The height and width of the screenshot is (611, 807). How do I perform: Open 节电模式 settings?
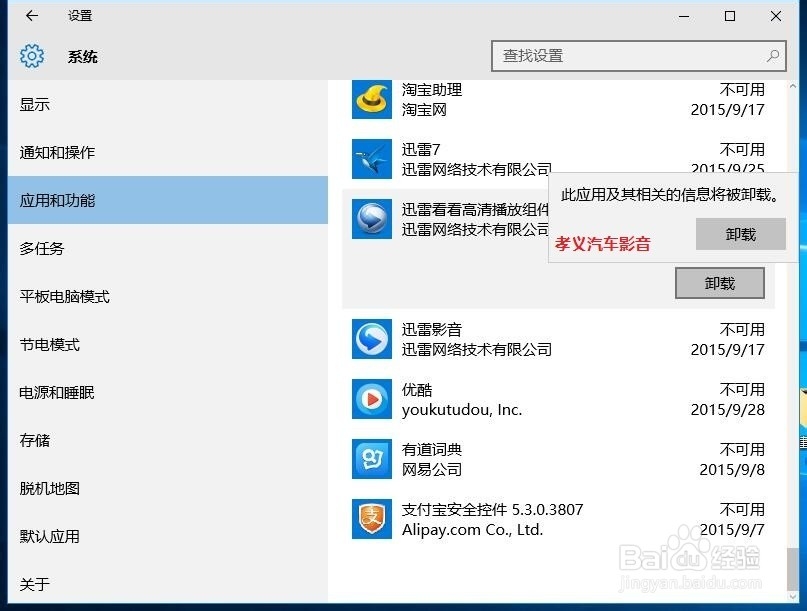pos(168,344)
